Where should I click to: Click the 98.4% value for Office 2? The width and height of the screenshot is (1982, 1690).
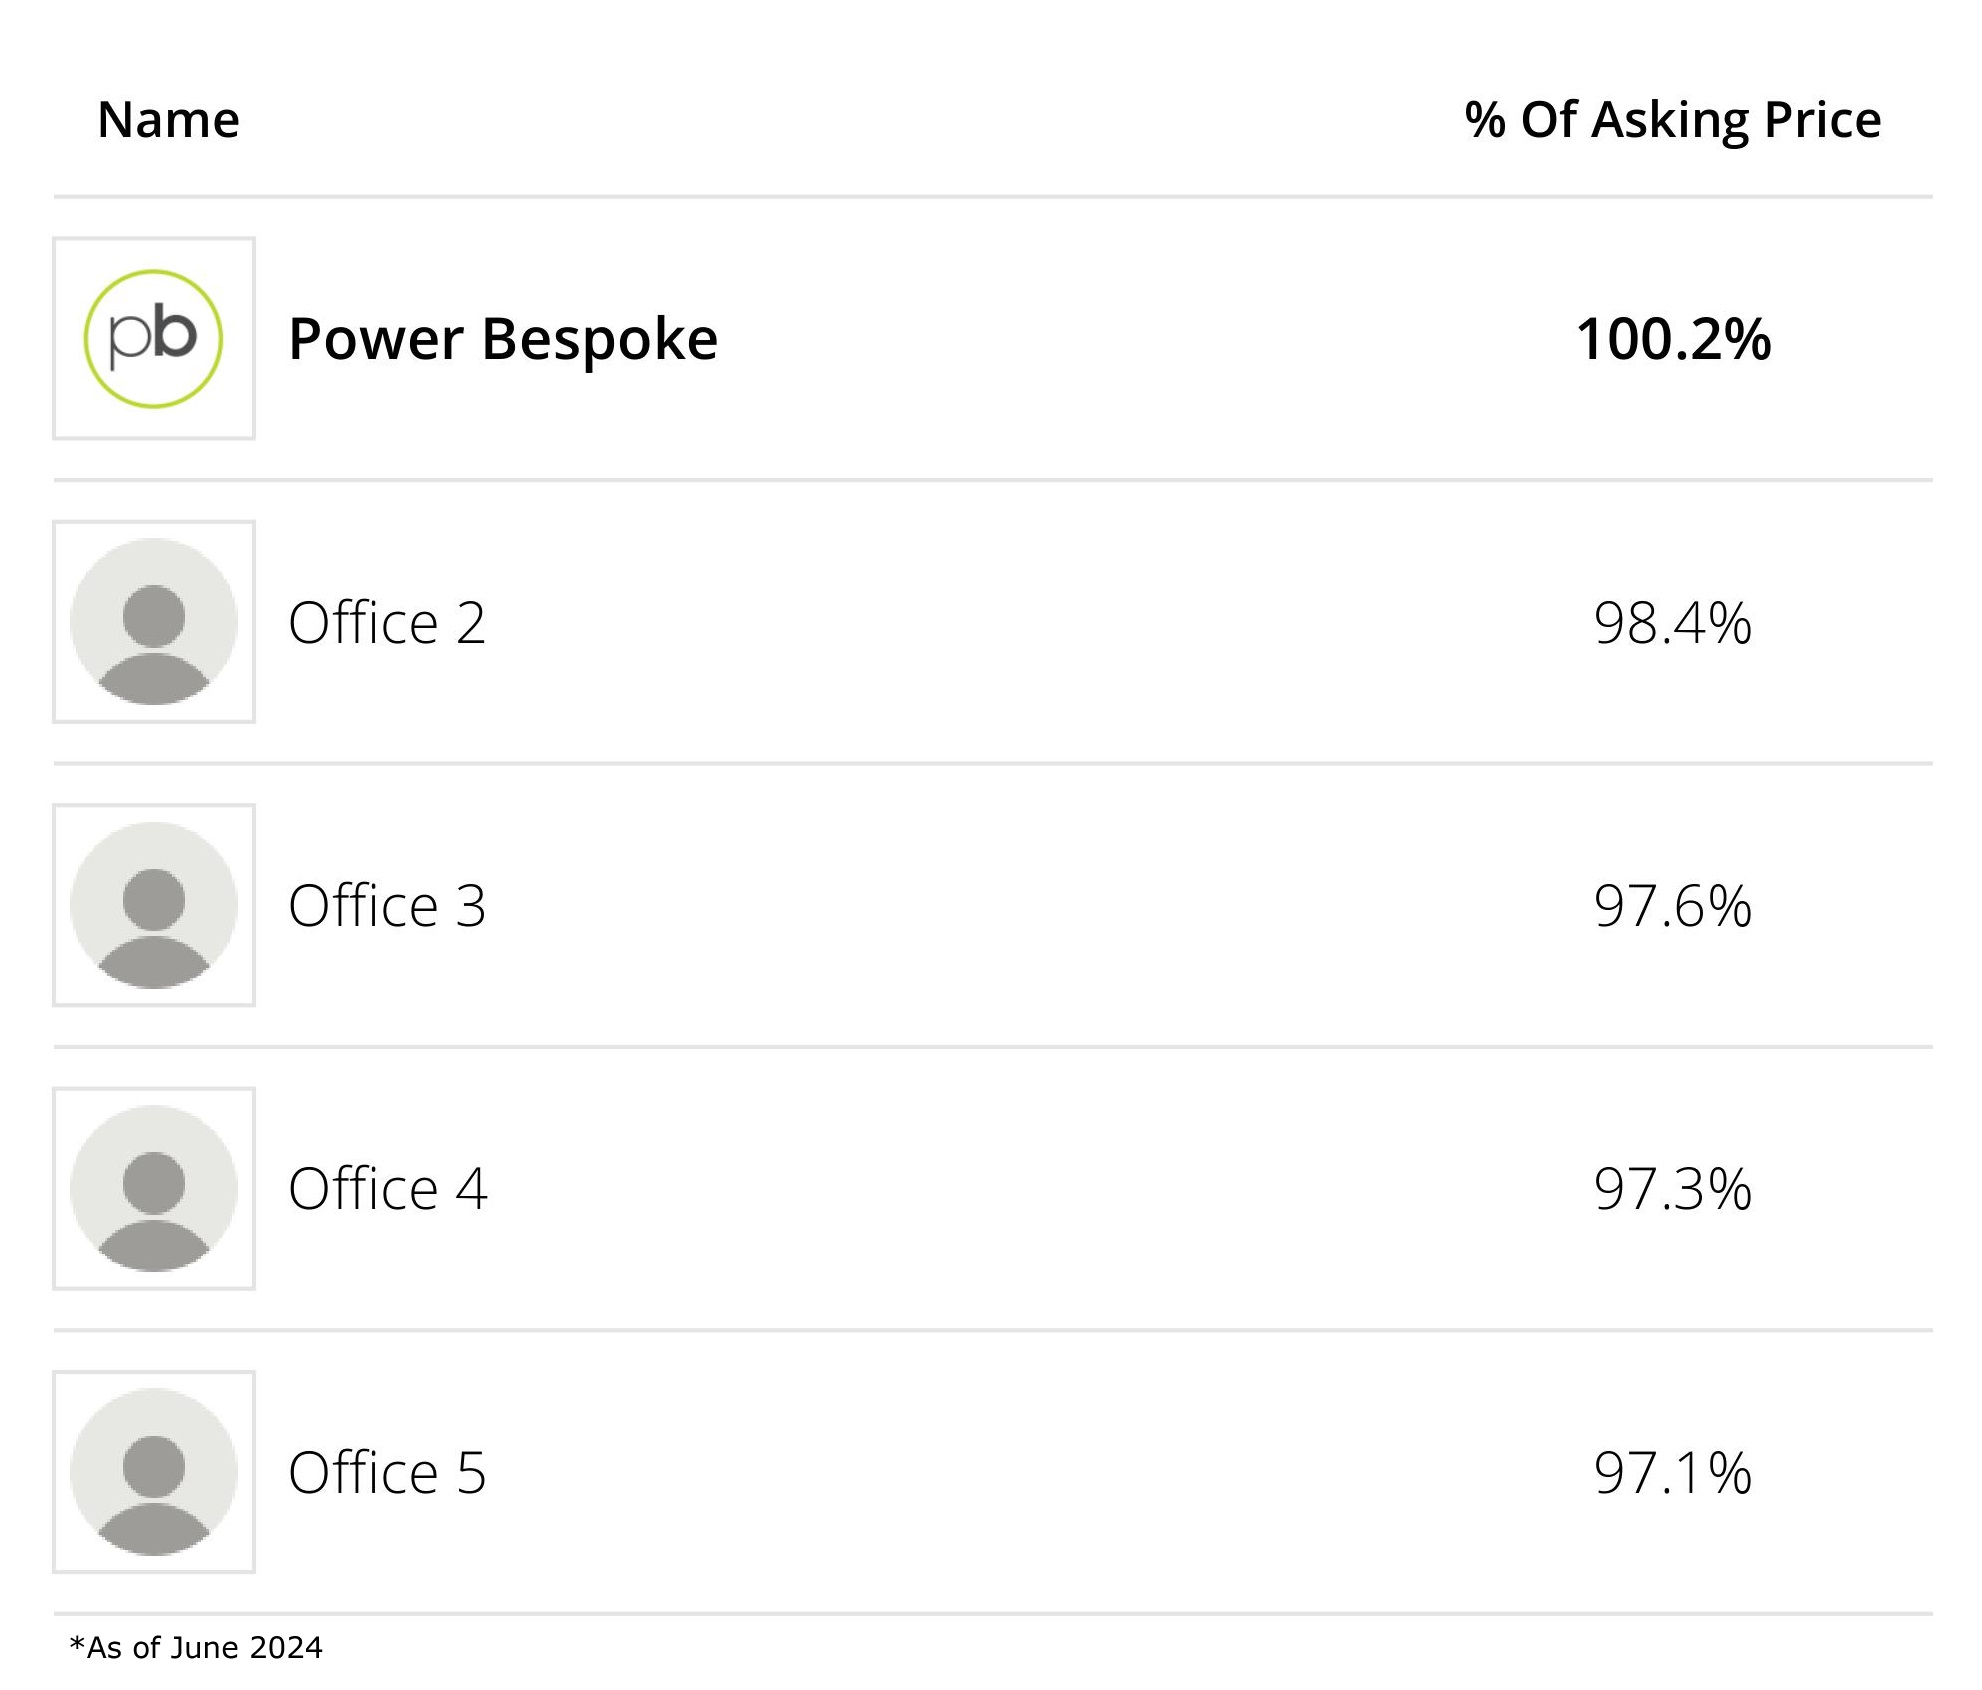1672,622
